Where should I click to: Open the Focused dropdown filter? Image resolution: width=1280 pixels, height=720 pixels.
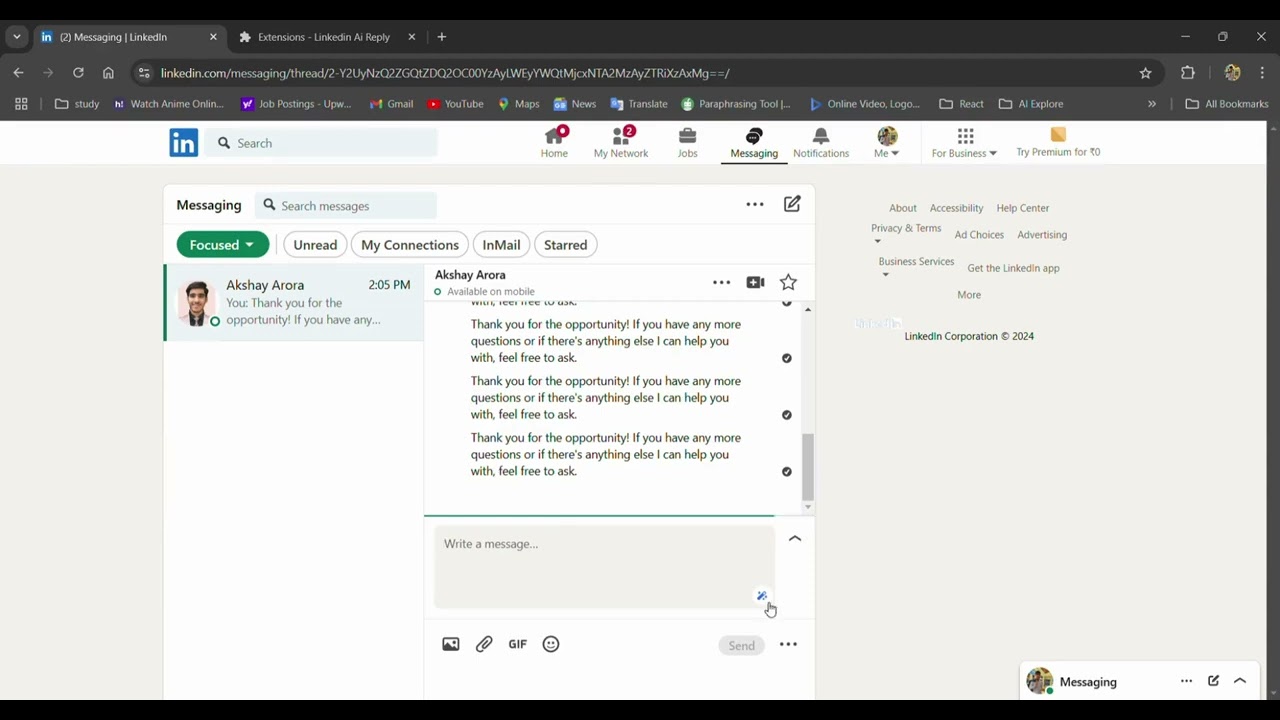point(222,245)
